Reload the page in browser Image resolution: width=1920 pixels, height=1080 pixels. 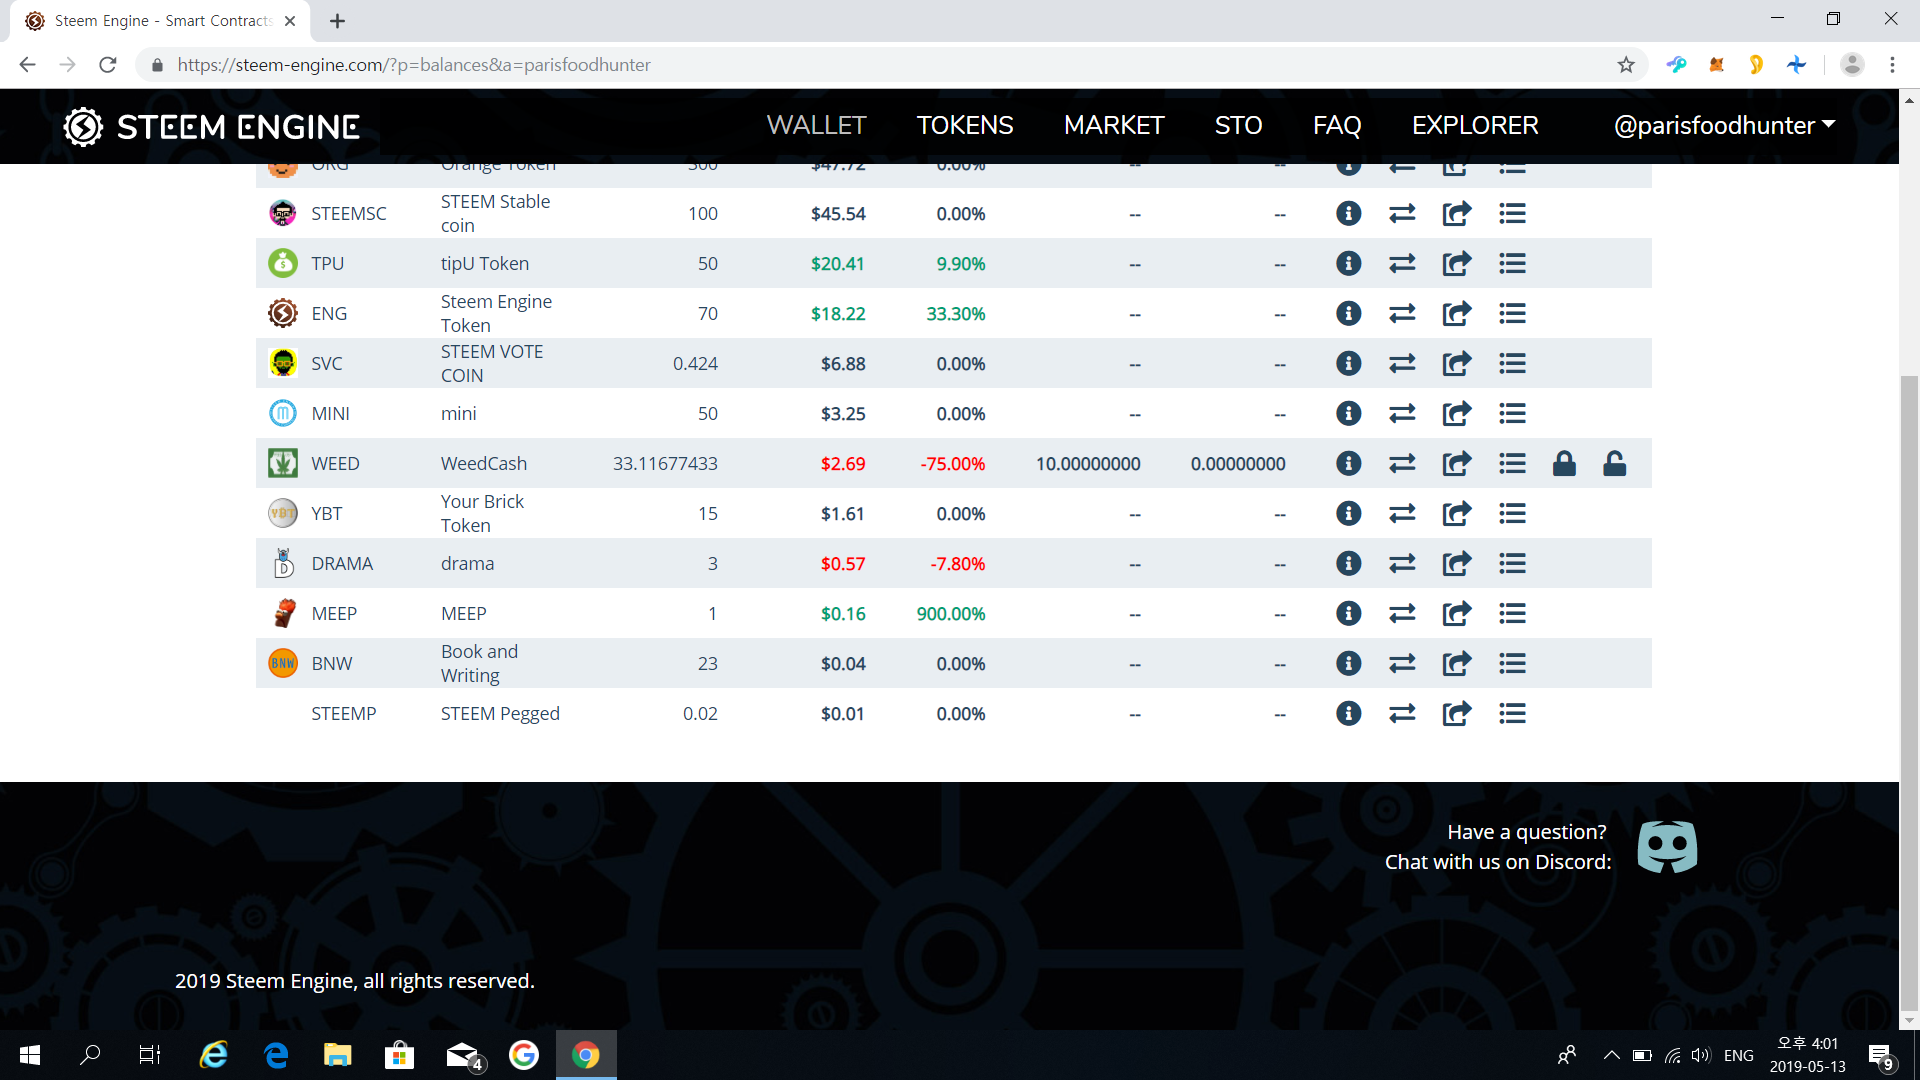(108, 65)
